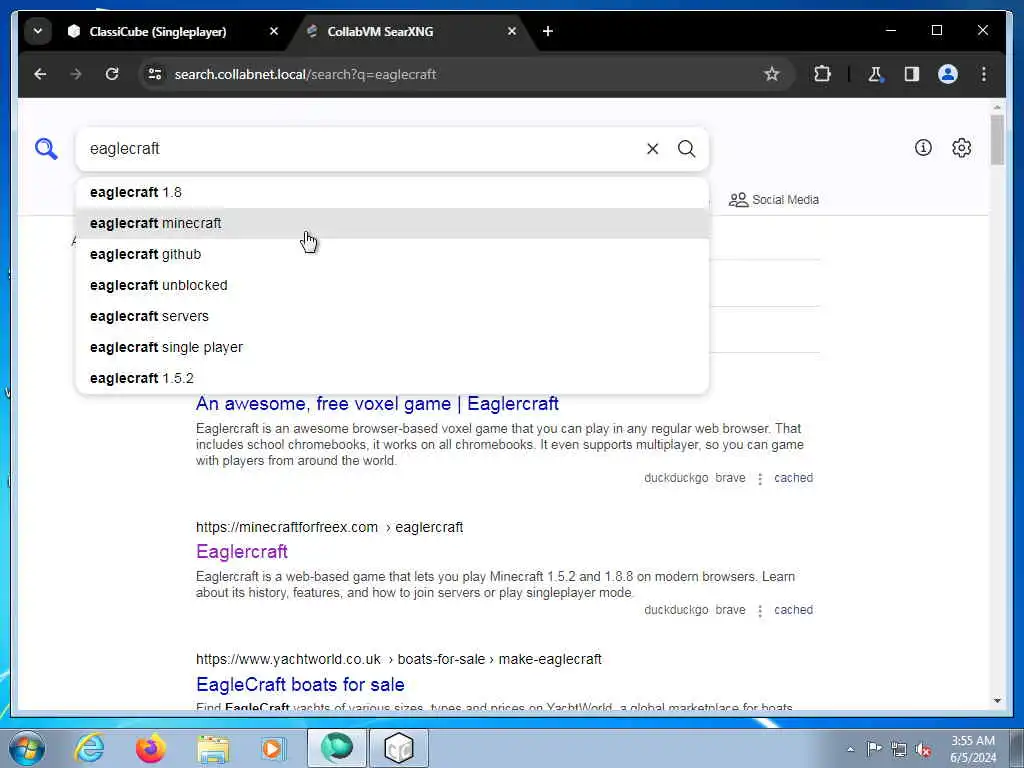Screen dimensions: 1024x768
Task: Open "EagleCraft boats for sale" result
Action: pos(300,684)
